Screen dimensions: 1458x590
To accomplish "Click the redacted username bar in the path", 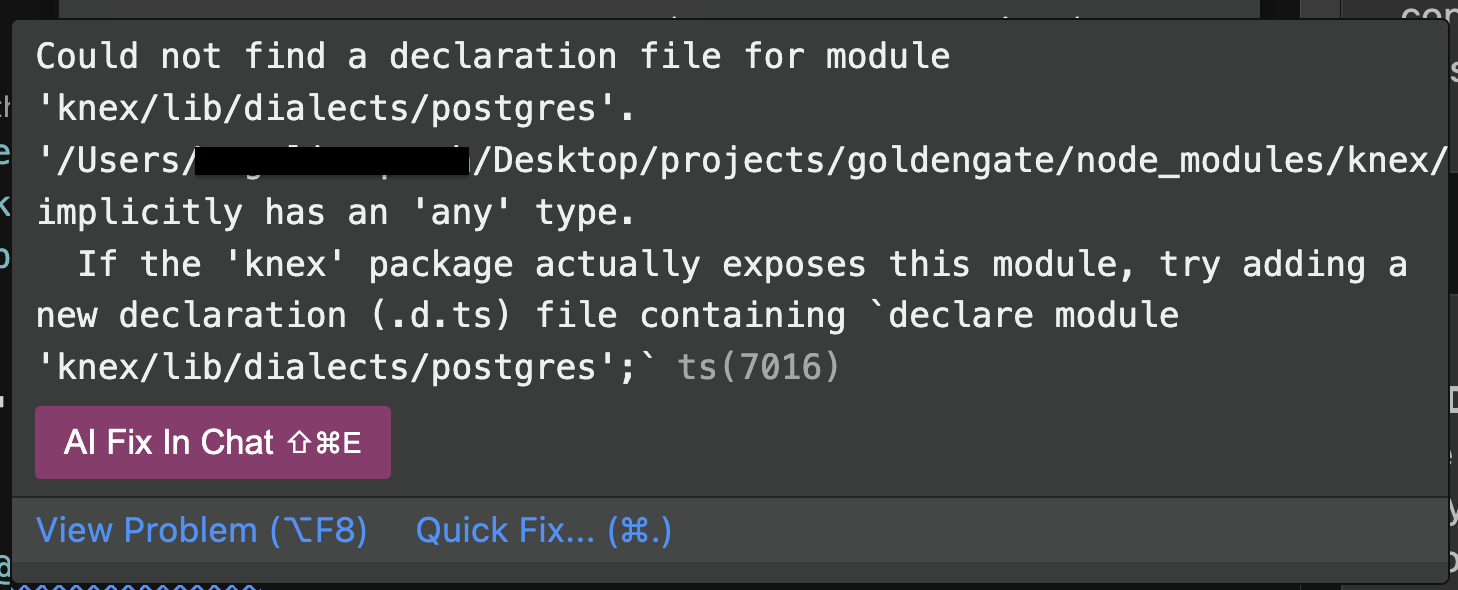I will [x=332, y=160].
